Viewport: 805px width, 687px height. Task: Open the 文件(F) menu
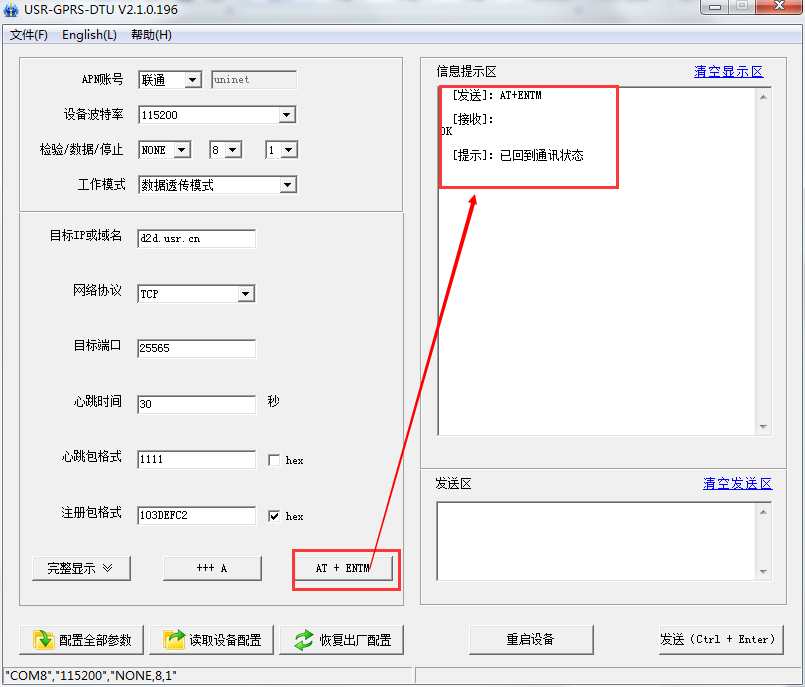[x=28, y=34]
